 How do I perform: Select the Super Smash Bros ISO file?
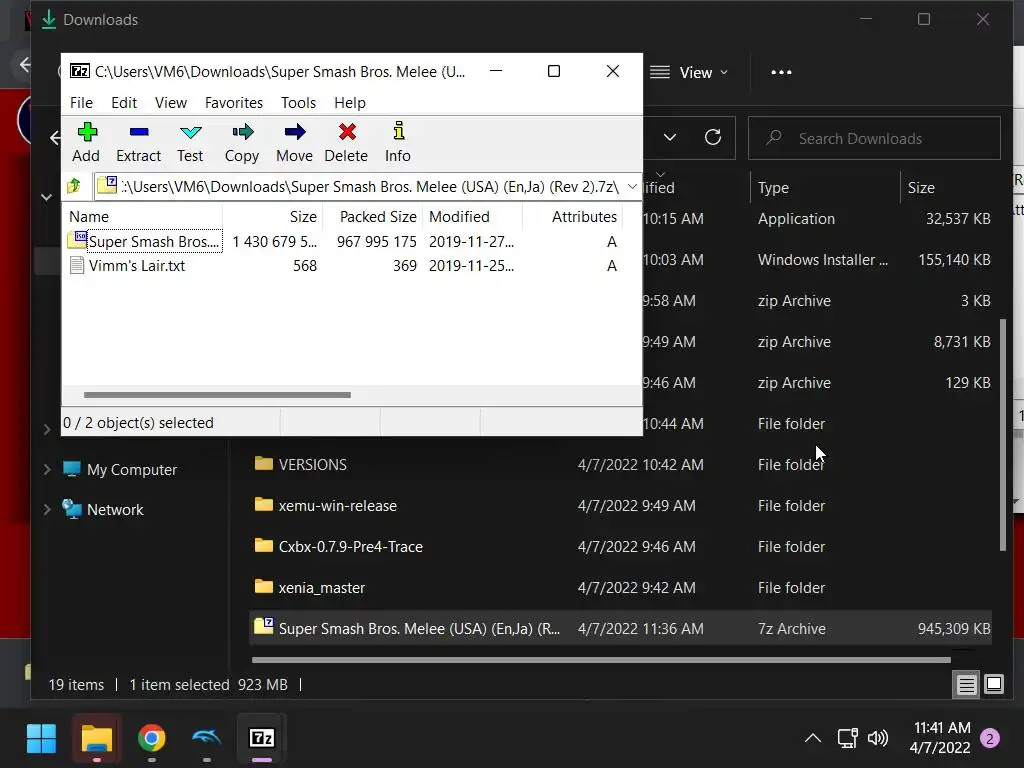(x=144, y=242)
